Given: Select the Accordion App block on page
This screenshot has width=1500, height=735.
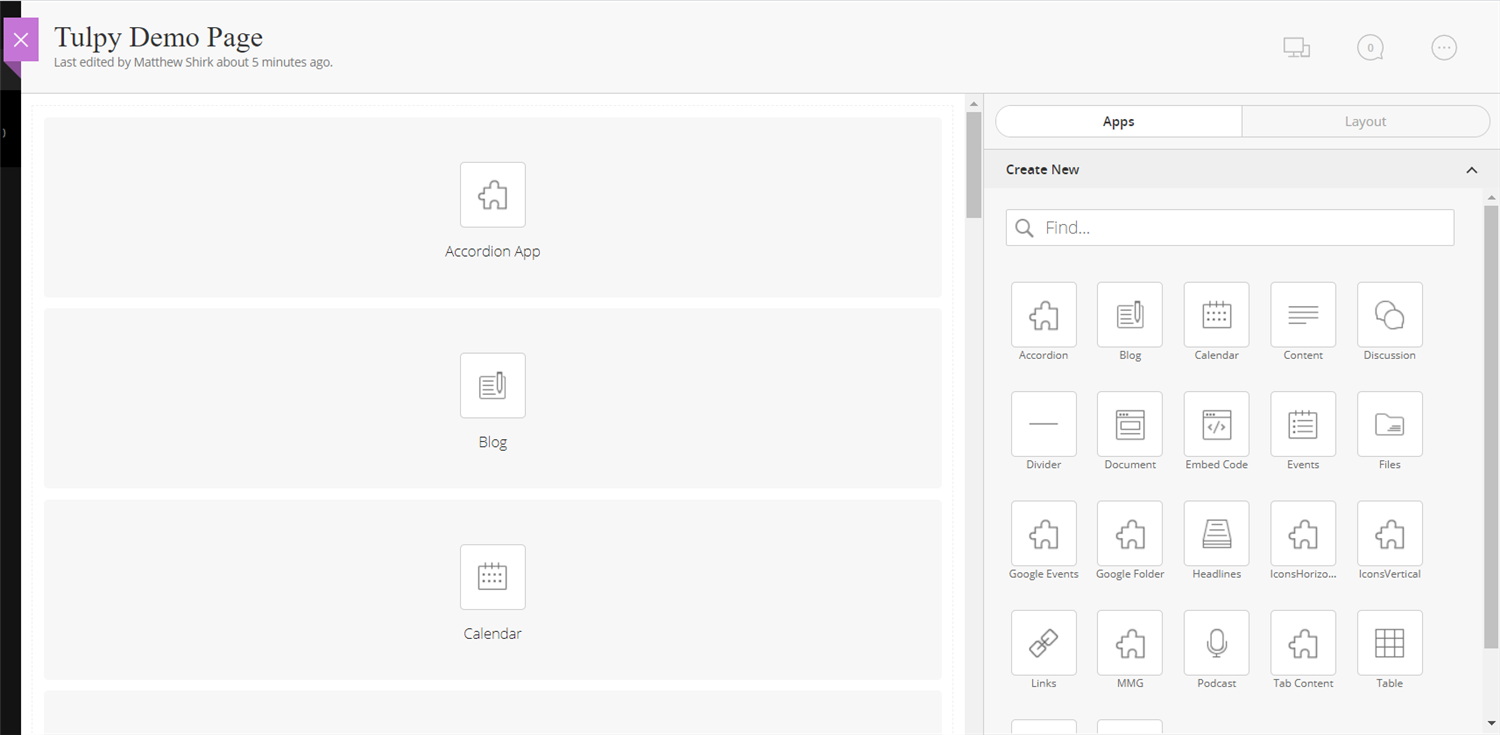Looking at the screenshot, I should coord(493,207).
